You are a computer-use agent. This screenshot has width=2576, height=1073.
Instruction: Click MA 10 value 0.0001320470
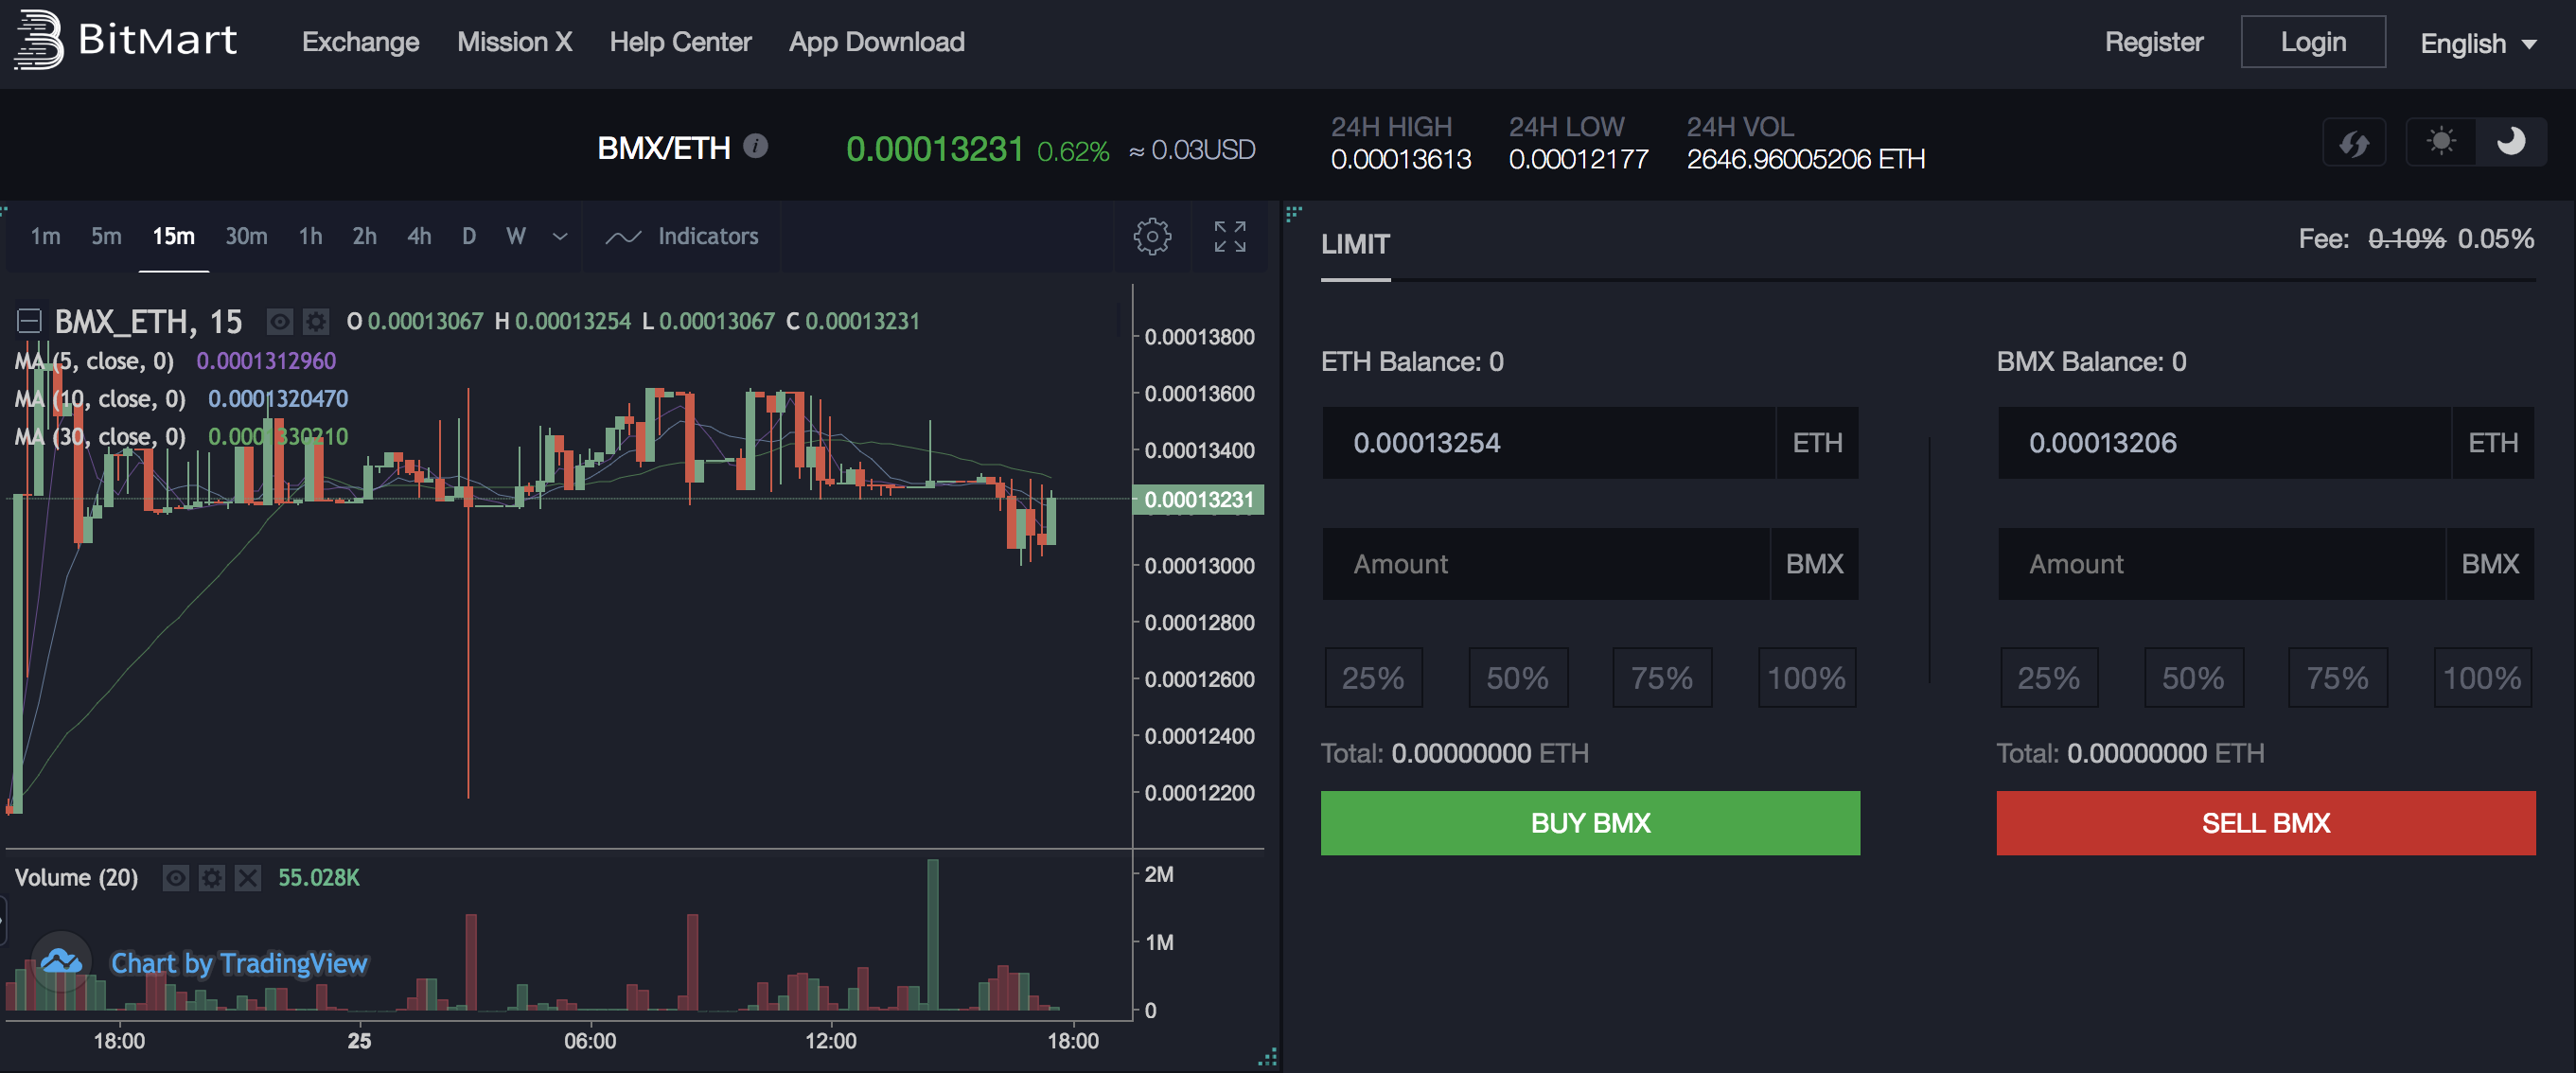tap(278, 399)
